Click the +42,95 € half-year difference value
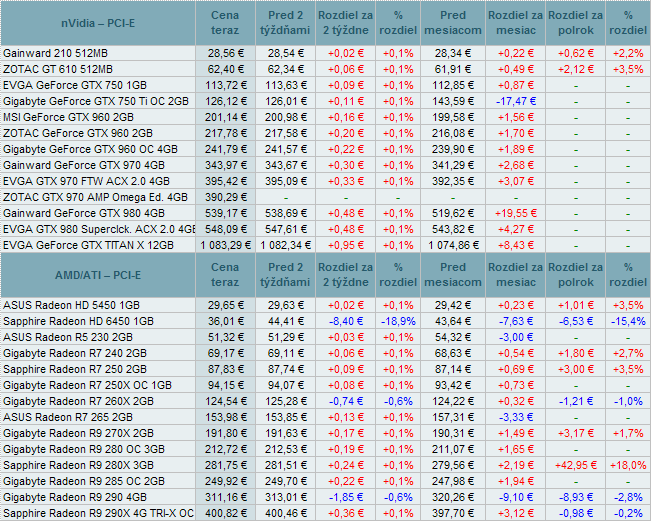 pos(576,465)
